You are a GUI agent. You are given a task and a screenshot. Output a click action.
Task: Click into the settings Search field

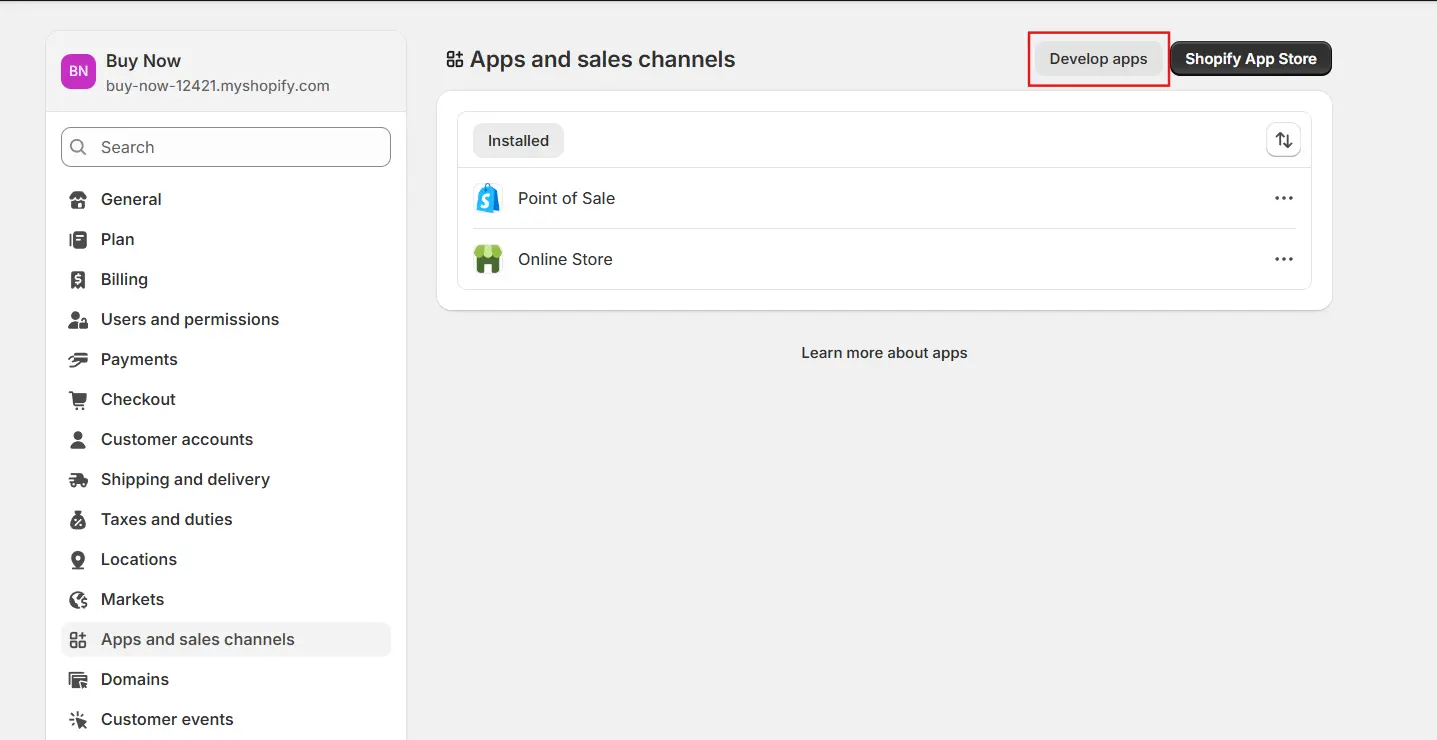click(x=240, y=147)
